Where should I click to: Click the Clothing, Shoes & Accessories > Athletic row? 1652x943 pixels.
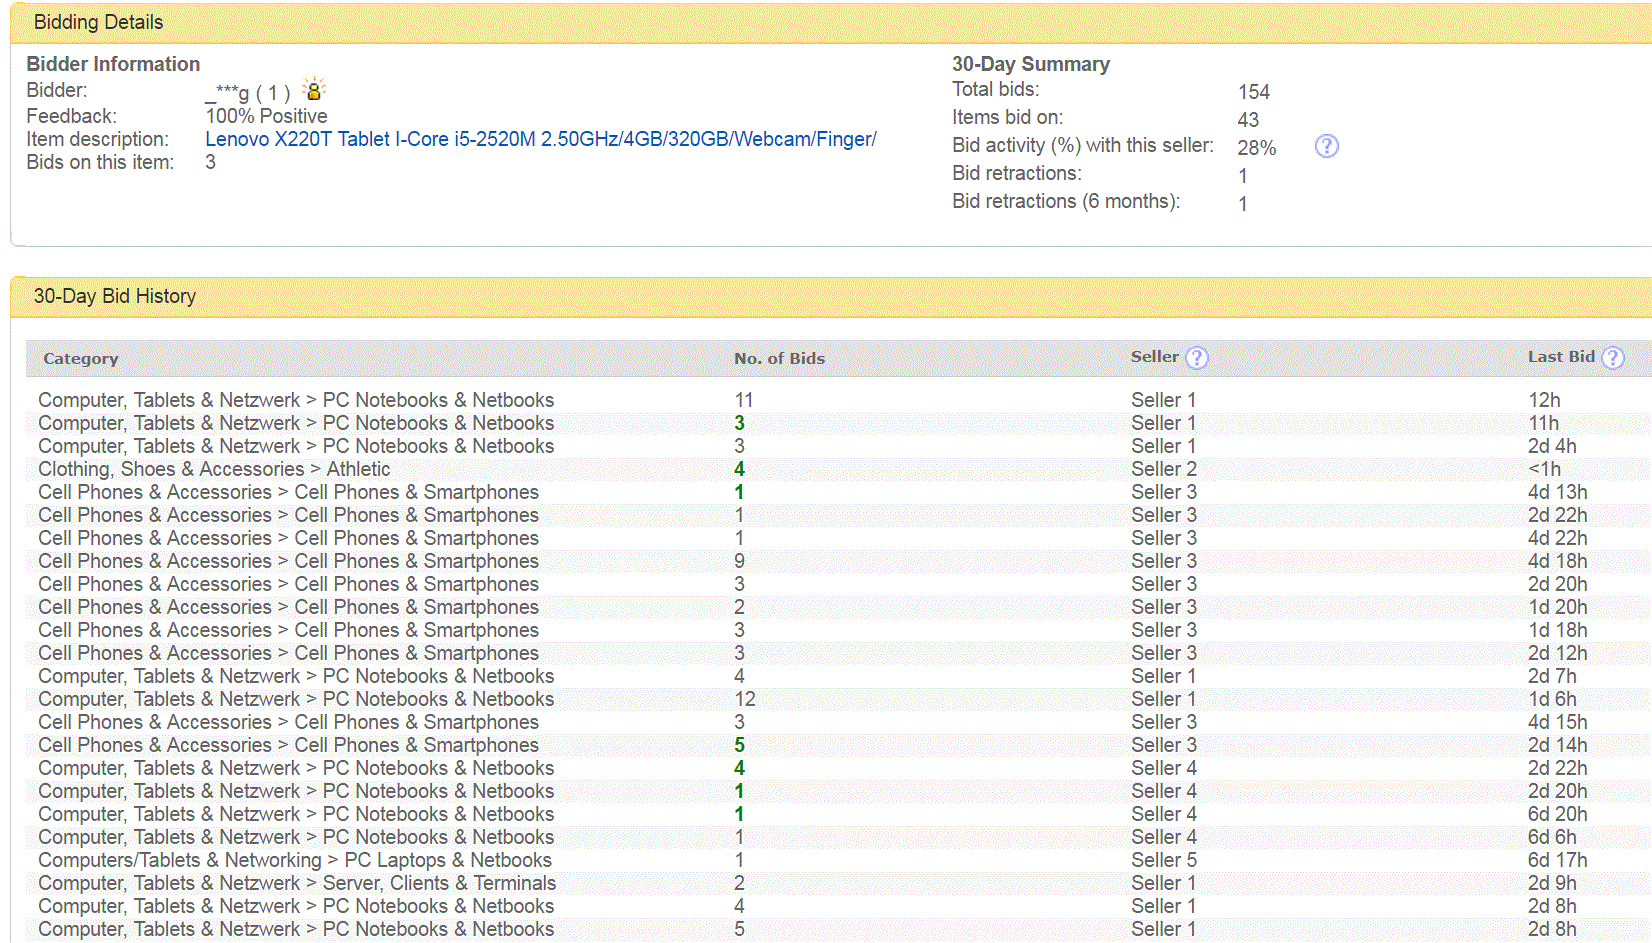(x=214, y=469)
